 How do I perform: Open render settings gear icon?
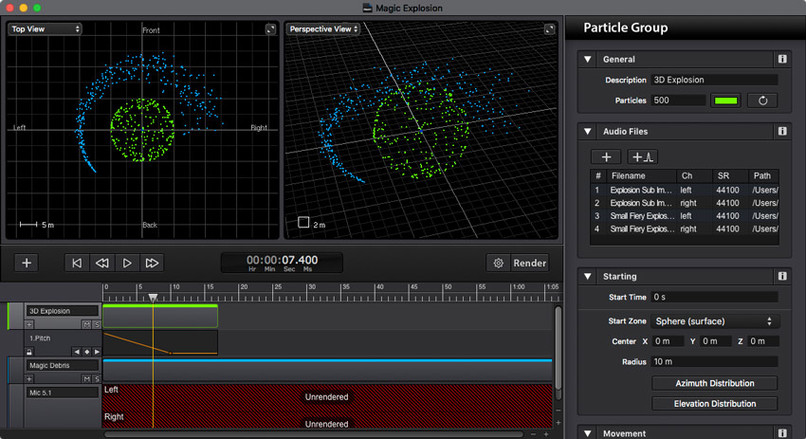click(x=498, y=263)
